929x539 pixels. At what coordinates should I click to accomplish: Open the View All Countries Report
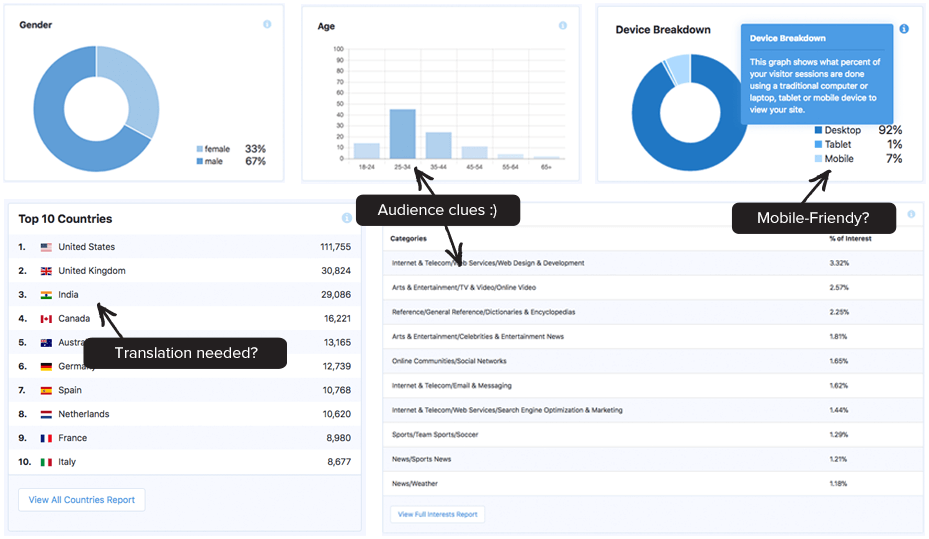82,500
